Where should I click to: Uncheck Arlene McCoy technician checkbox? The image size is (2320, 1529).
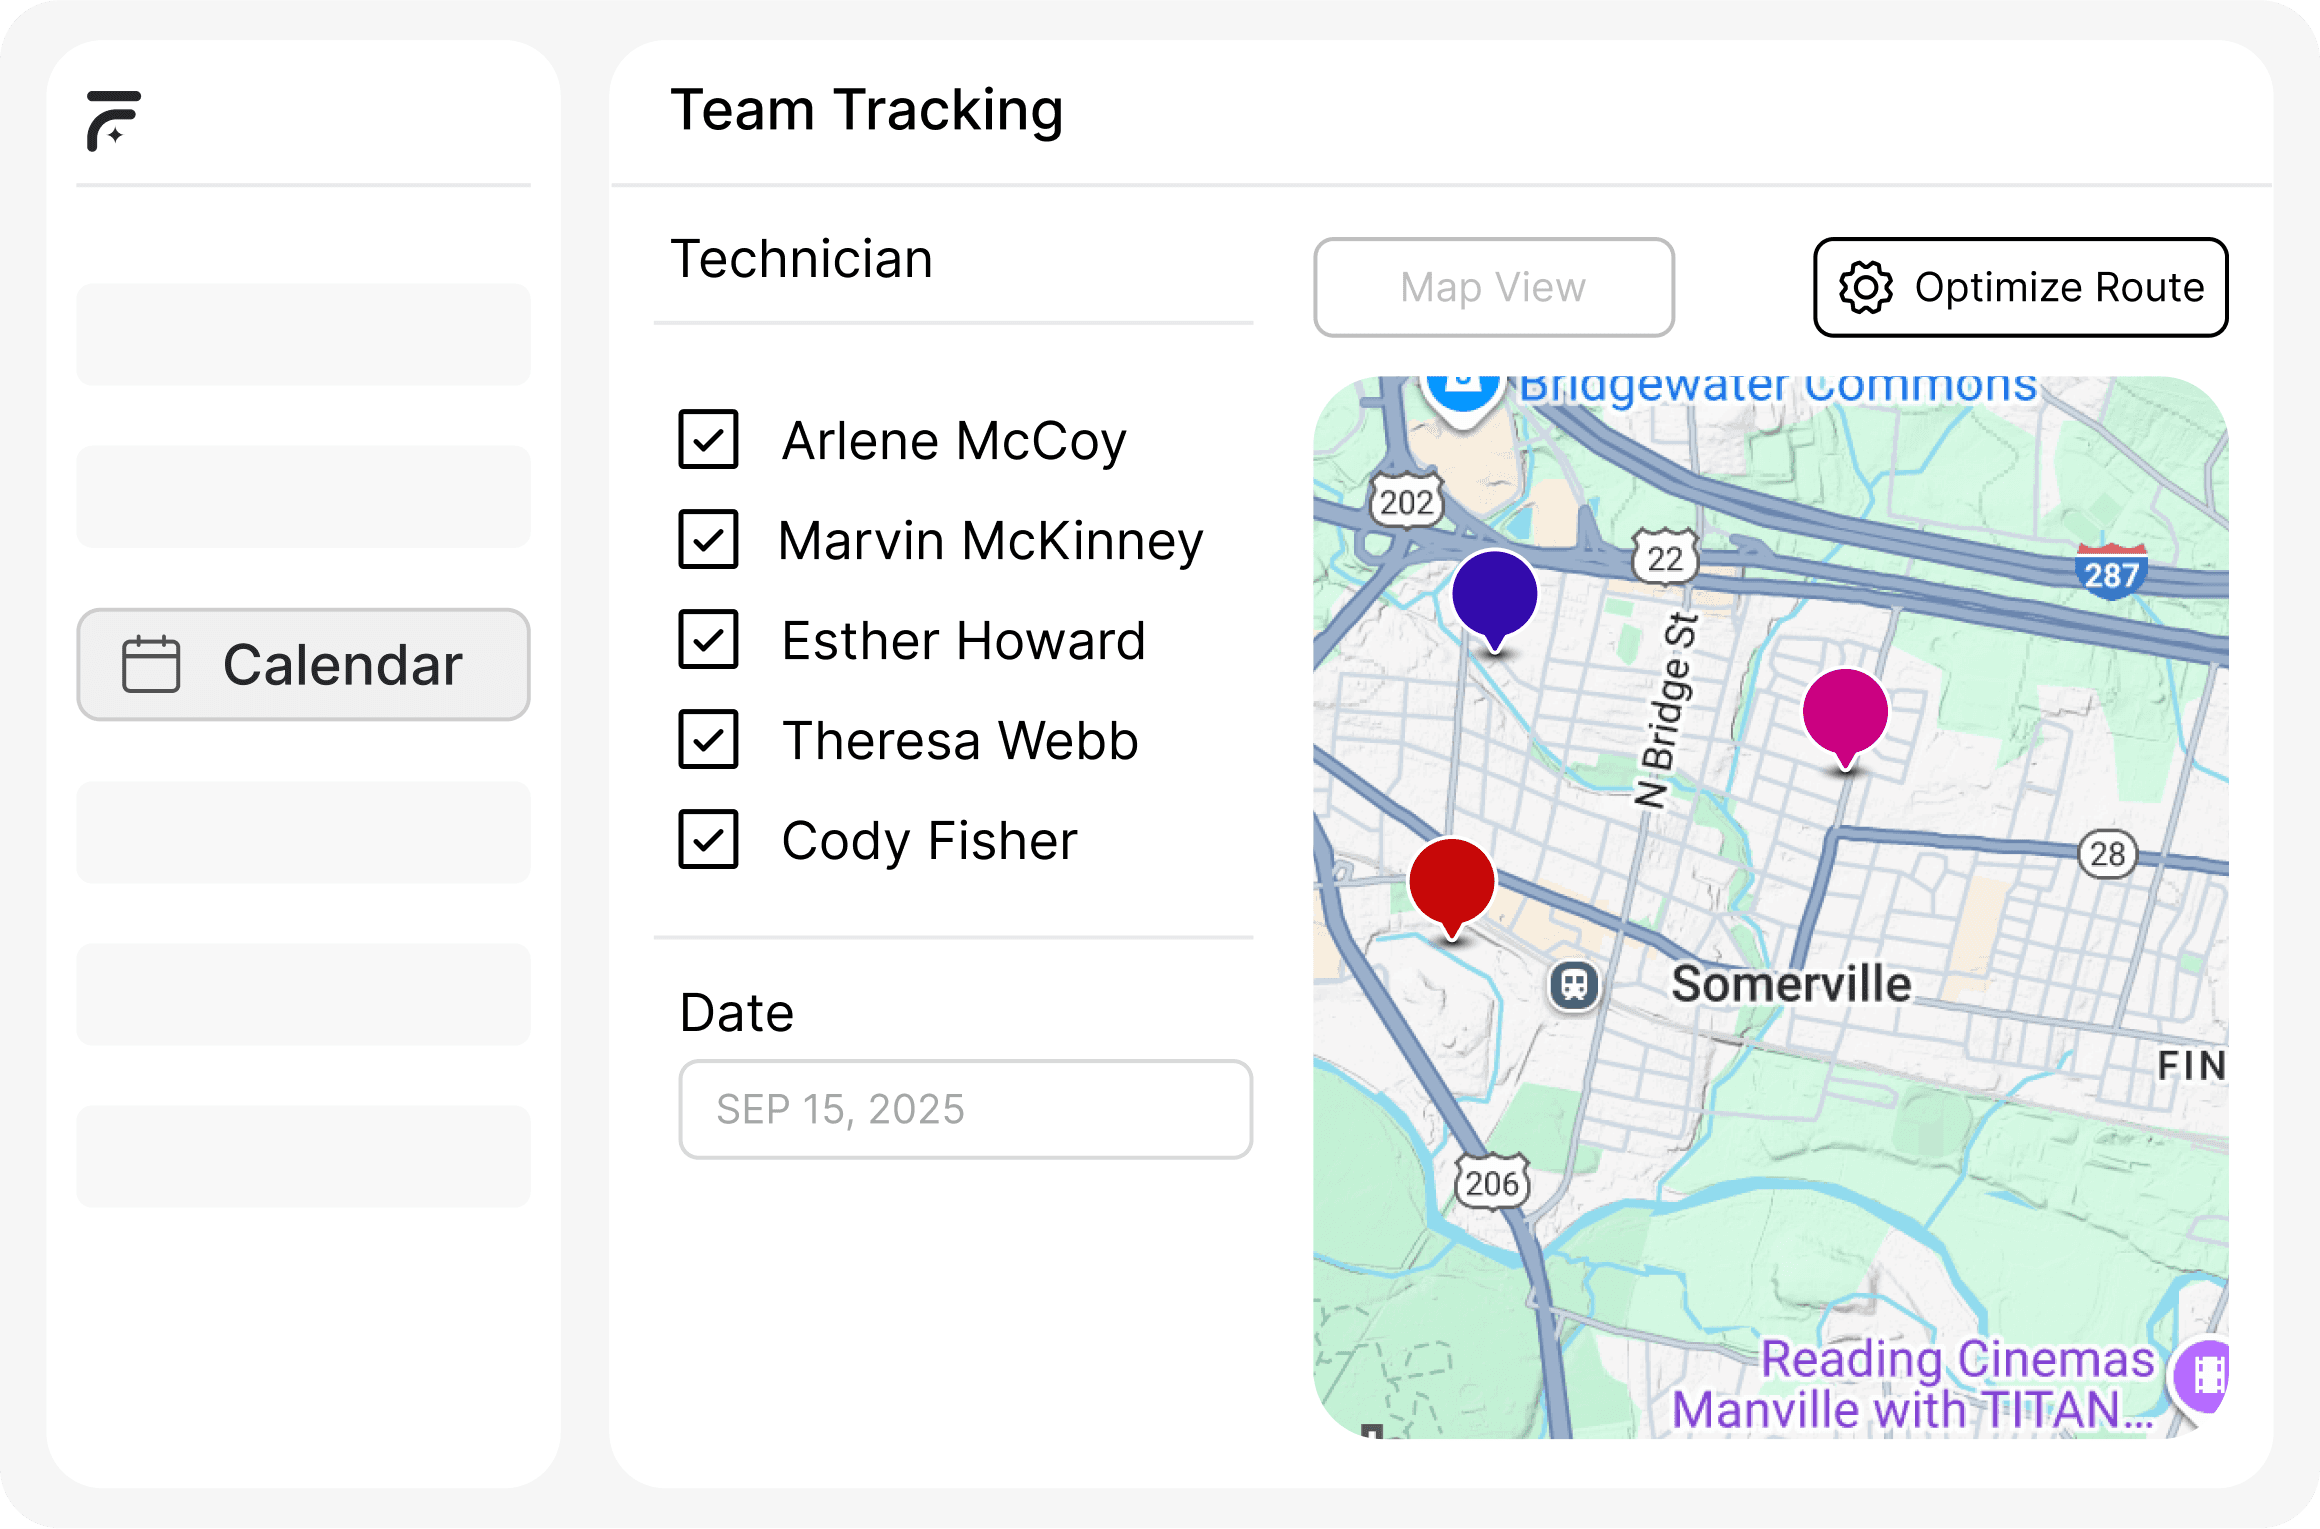708,440
